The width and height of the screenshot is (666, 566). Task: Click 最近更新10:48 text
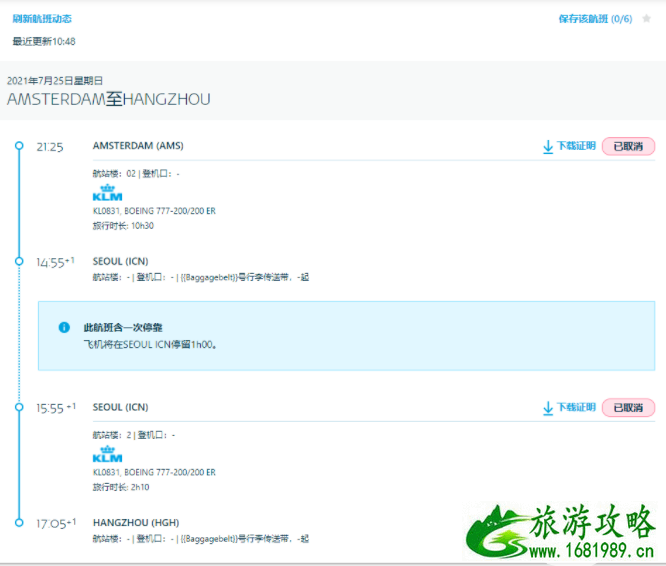tap(44, 41)
